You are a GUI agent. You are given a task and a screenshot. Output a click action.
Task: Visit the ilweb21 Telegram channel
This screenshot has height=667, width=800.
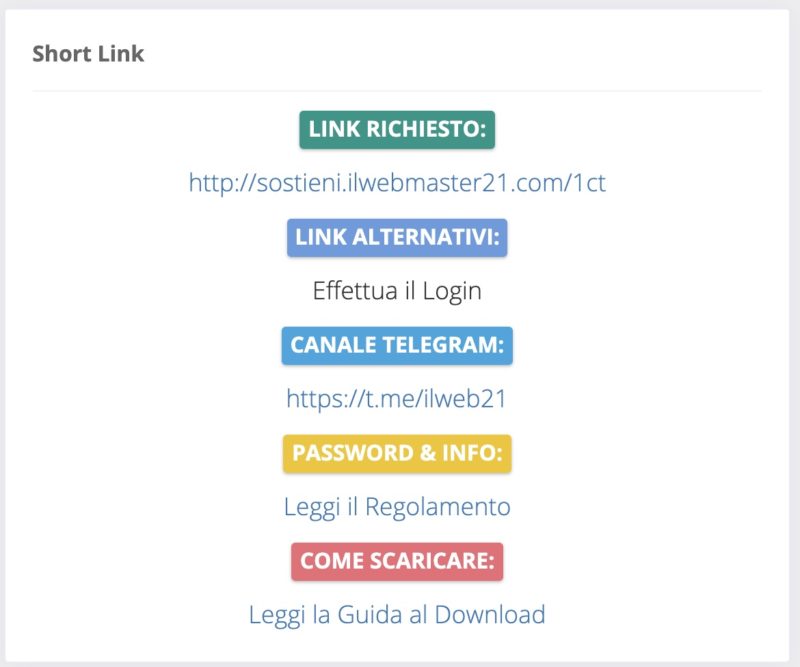tap(397, 399)
